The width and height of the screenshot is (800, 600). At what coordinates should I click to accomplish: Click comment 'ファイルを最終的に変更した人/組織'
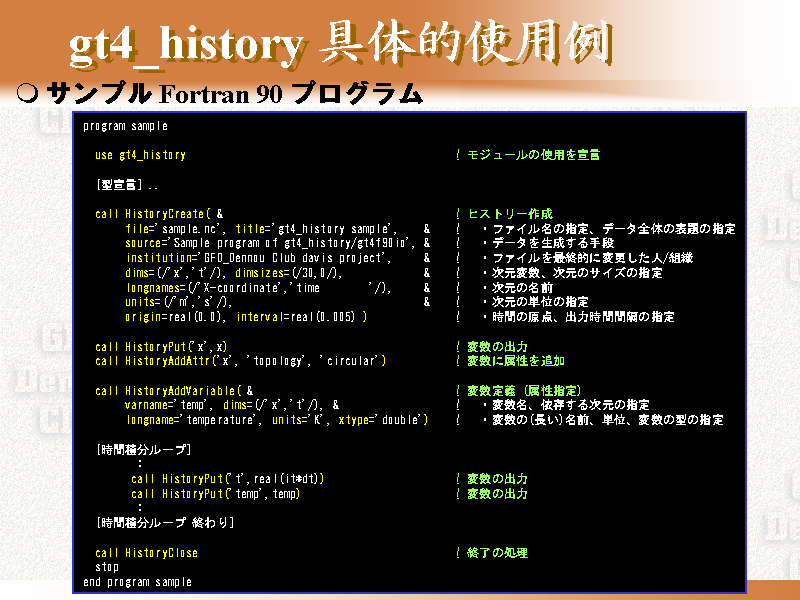(x=593, y=258)
